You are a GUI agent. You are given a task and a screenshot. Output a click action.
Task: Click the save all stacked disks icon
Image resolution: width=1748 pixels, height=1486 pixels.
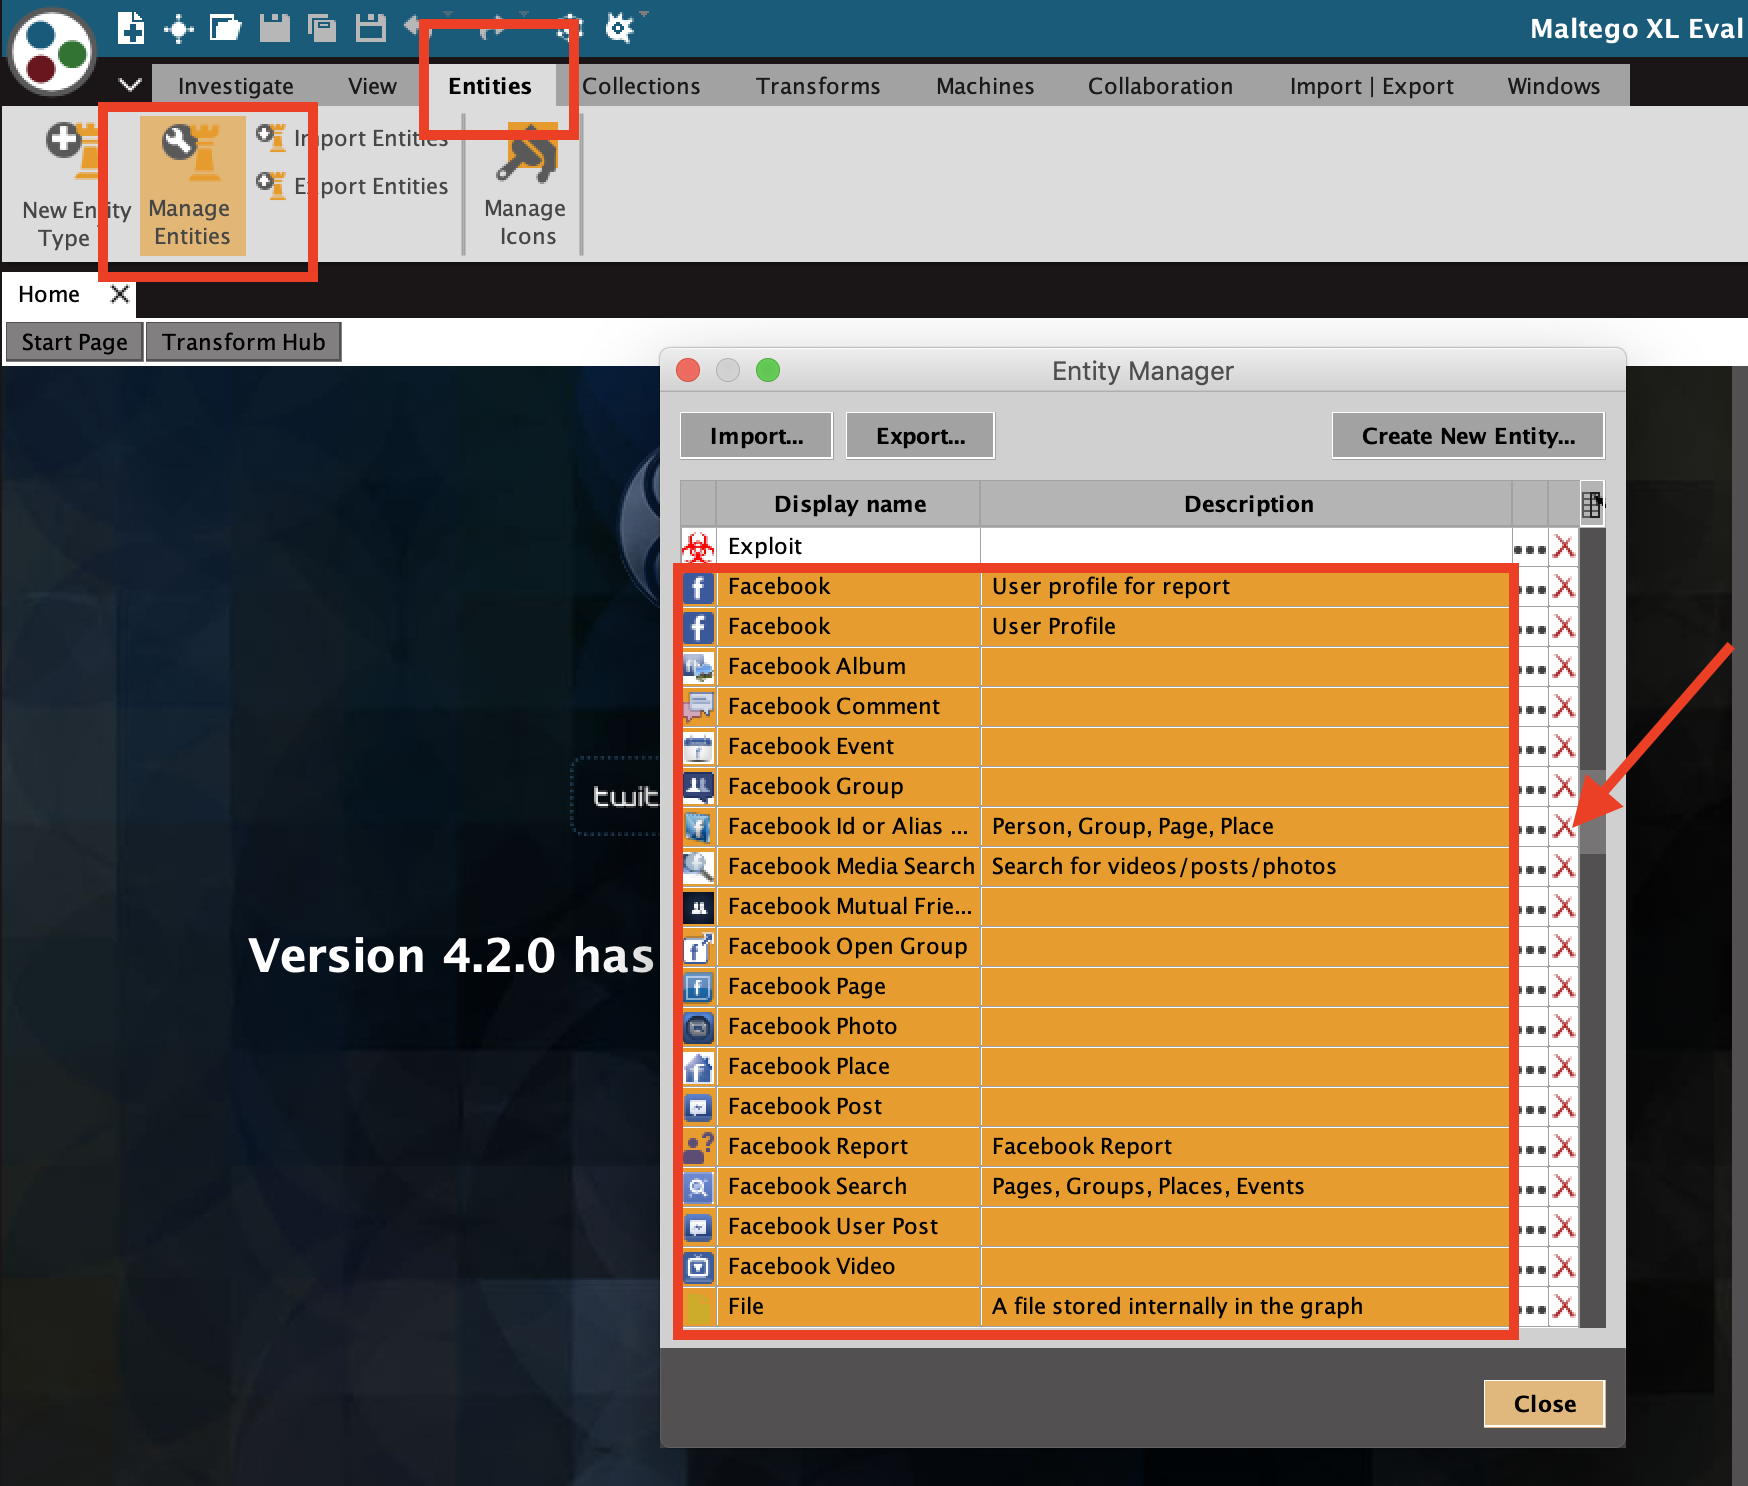(x=321, y=27)
